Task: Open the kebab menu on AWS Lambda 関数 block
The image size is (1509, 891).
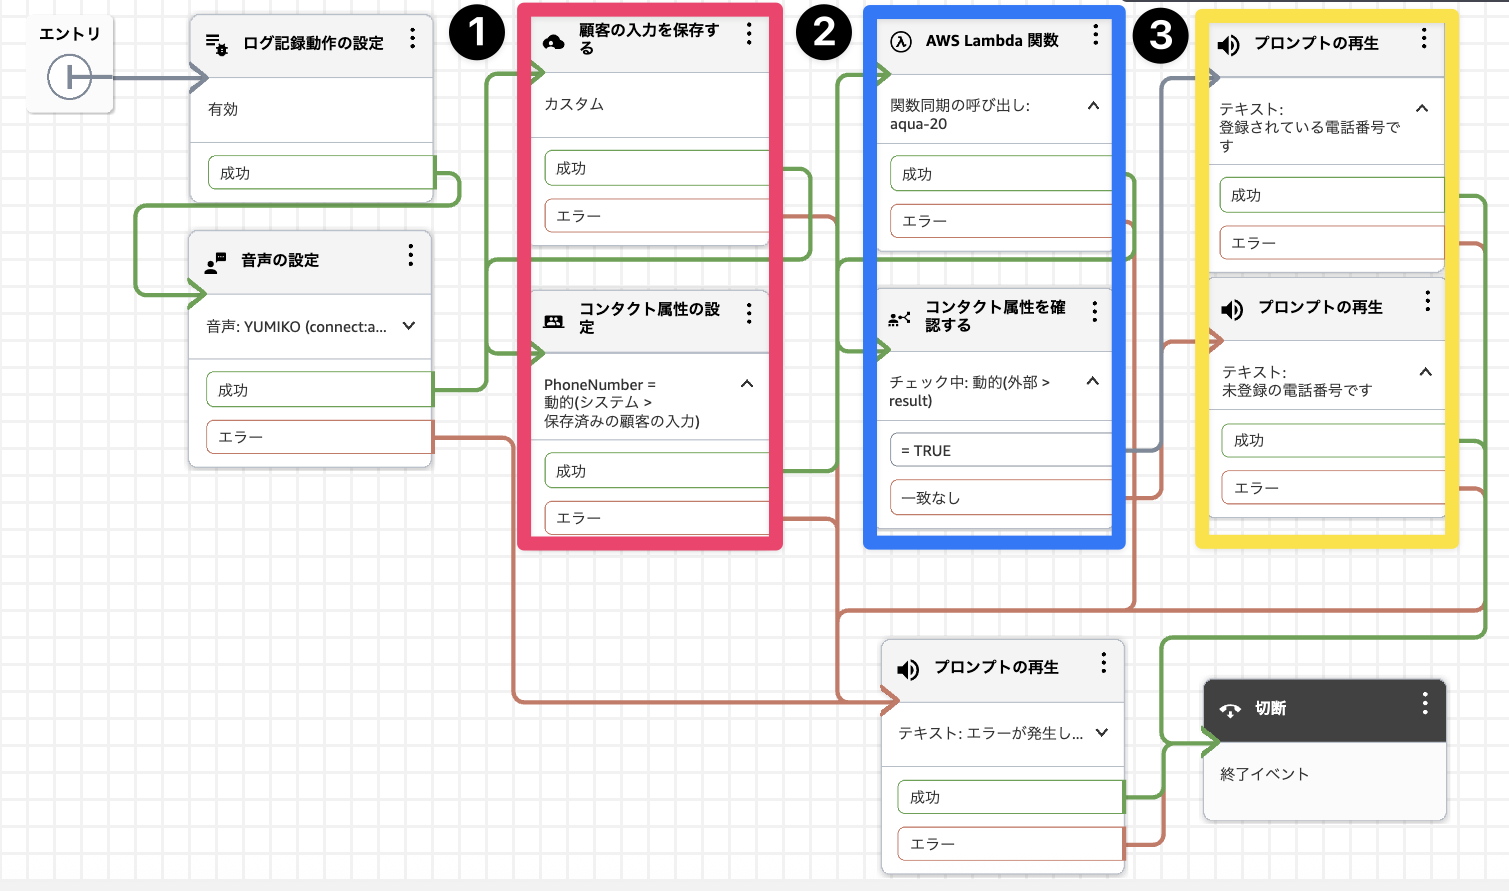Action: pyautogui.click(x=1096, y=35)
